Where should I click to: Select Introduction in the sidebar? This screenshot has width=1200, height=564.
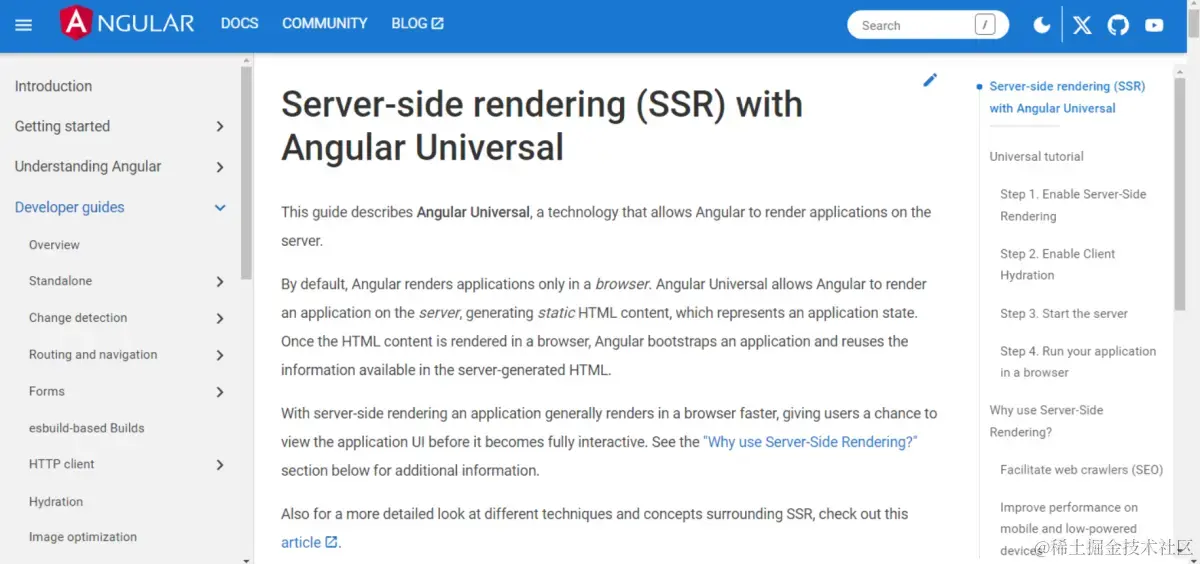(53, 86)
